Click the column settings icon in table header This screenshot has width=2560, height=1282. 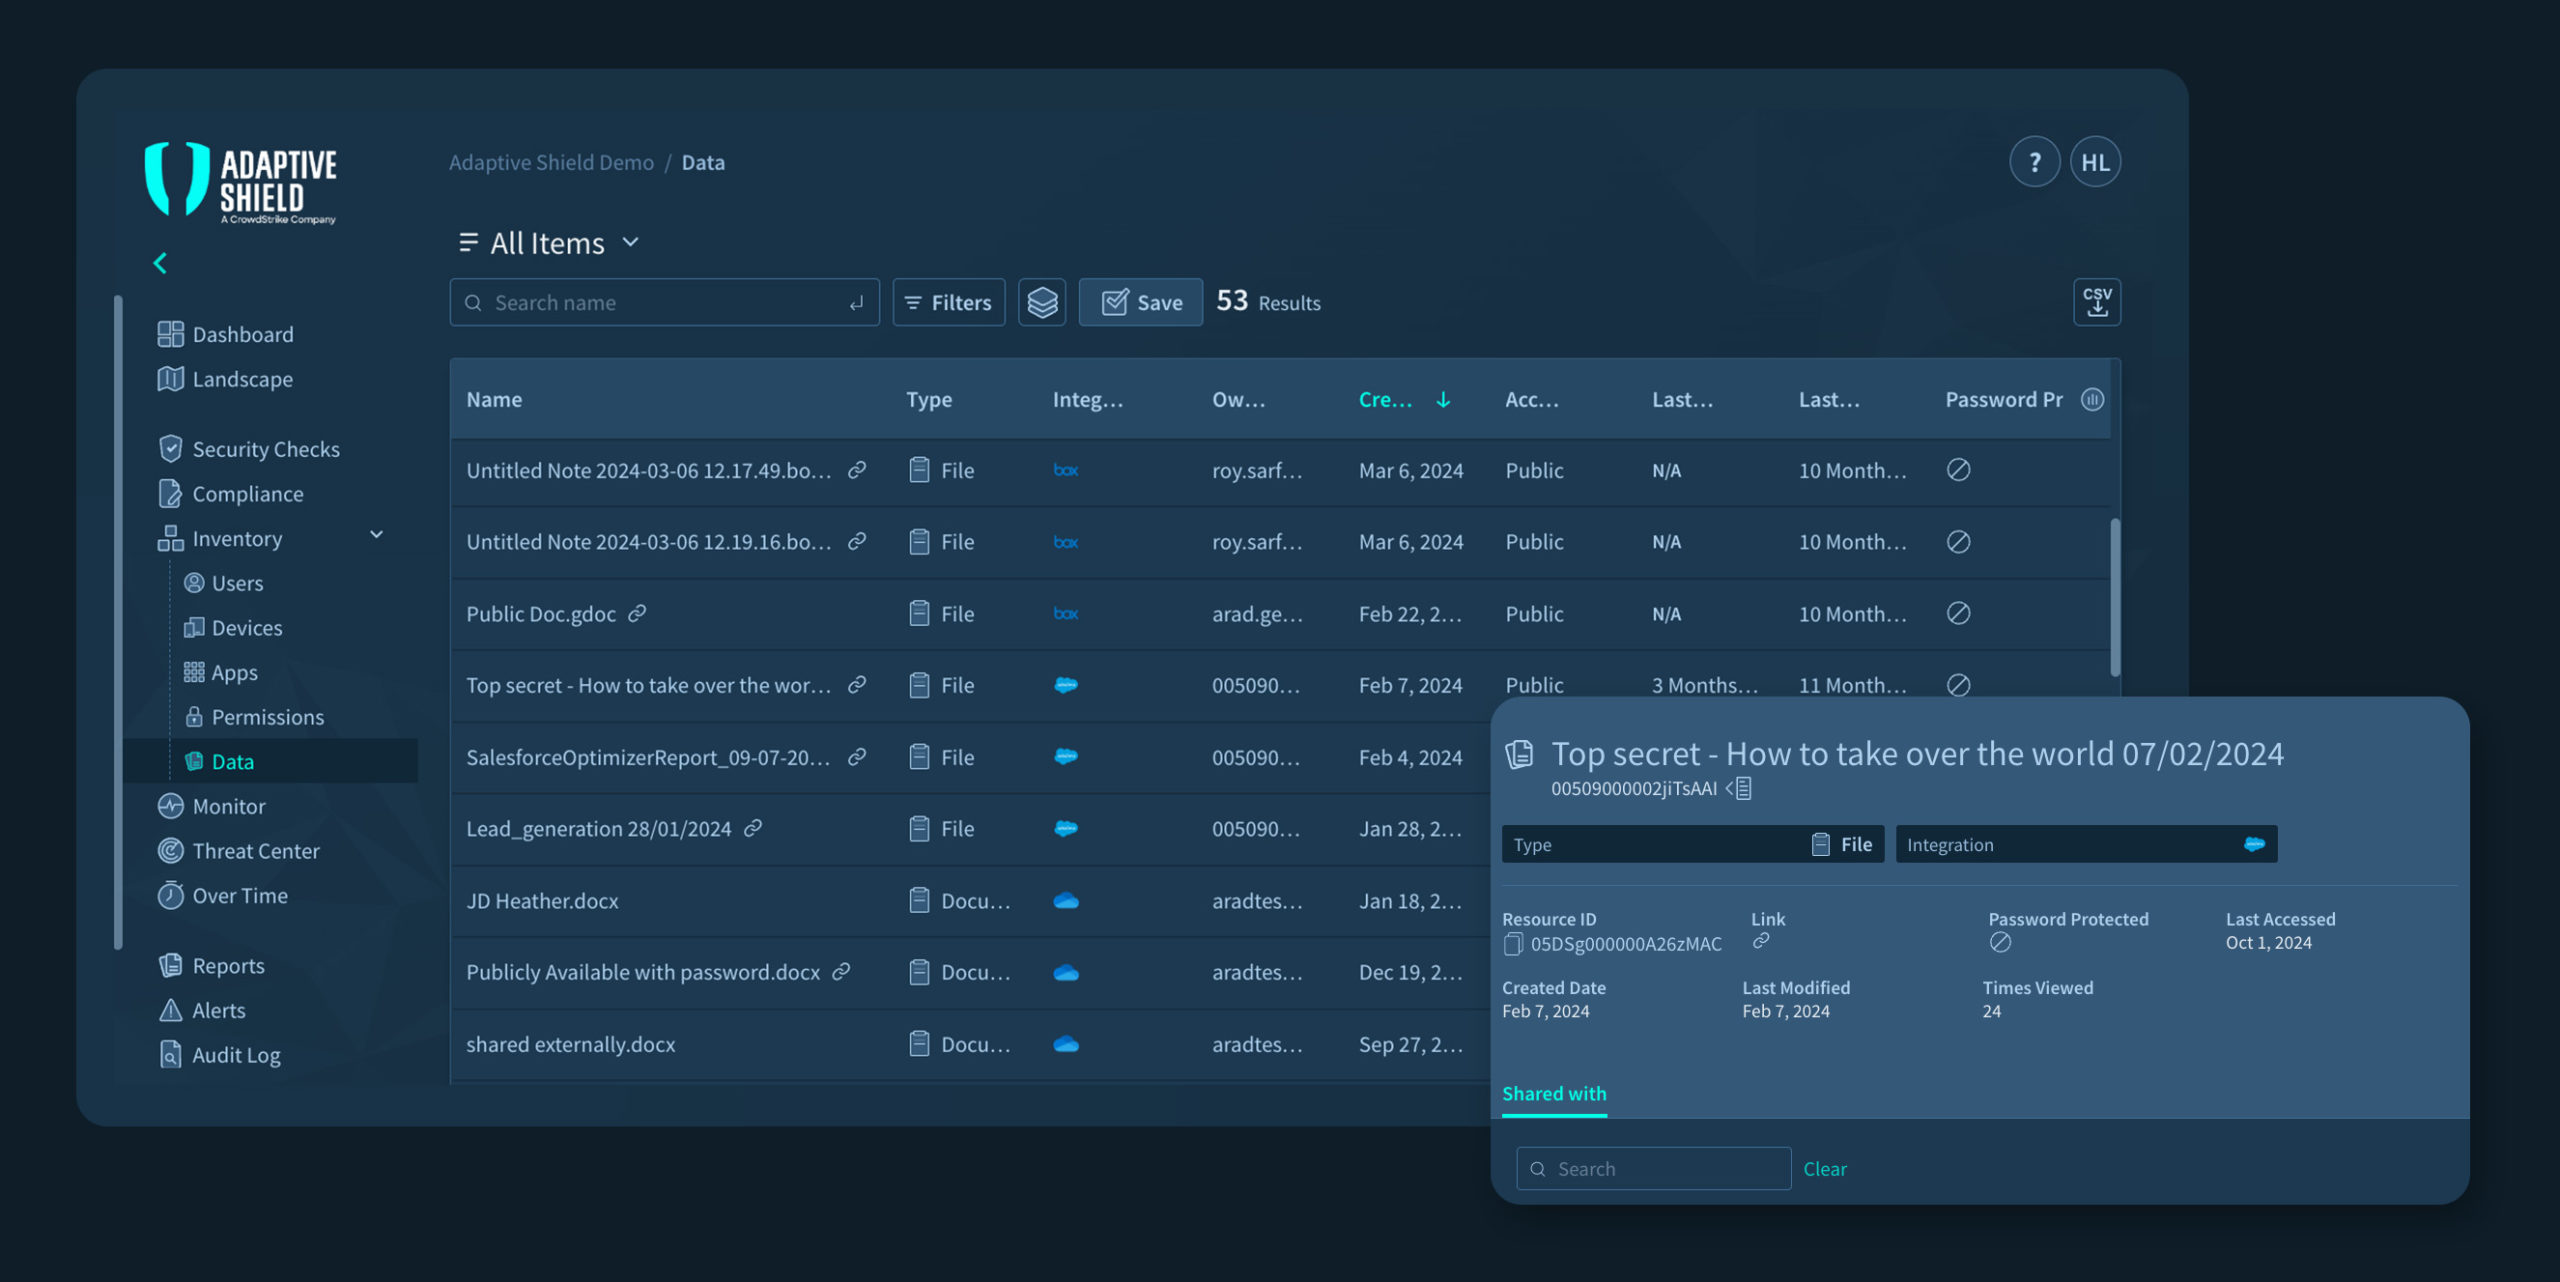(2092, 400)
